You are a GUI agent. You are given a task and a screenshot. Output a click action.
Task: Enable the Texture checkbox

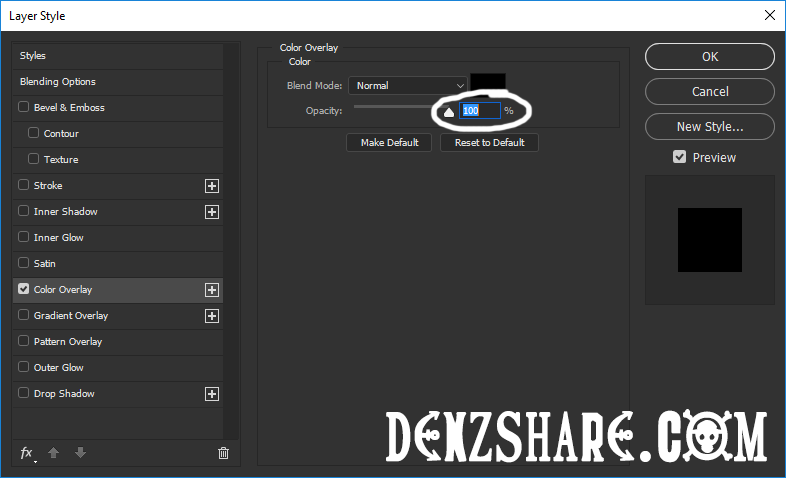pos(34,159)
